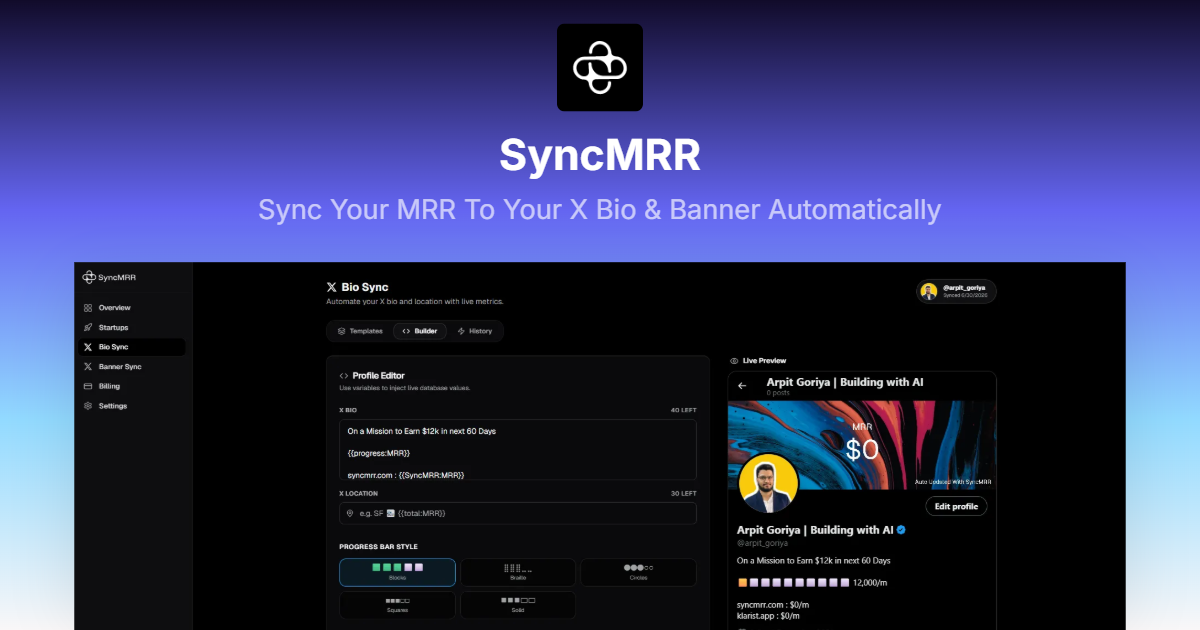
Task: Switch to the Templates tab
Action: click(360, 331)
